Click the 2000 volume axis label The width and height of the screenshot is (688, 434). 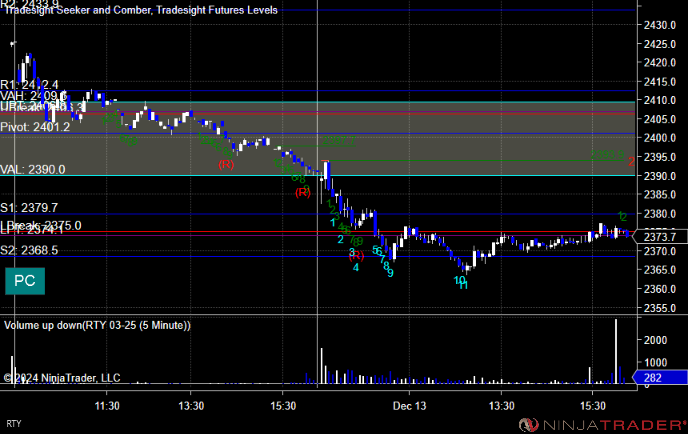tap(655, 340)
